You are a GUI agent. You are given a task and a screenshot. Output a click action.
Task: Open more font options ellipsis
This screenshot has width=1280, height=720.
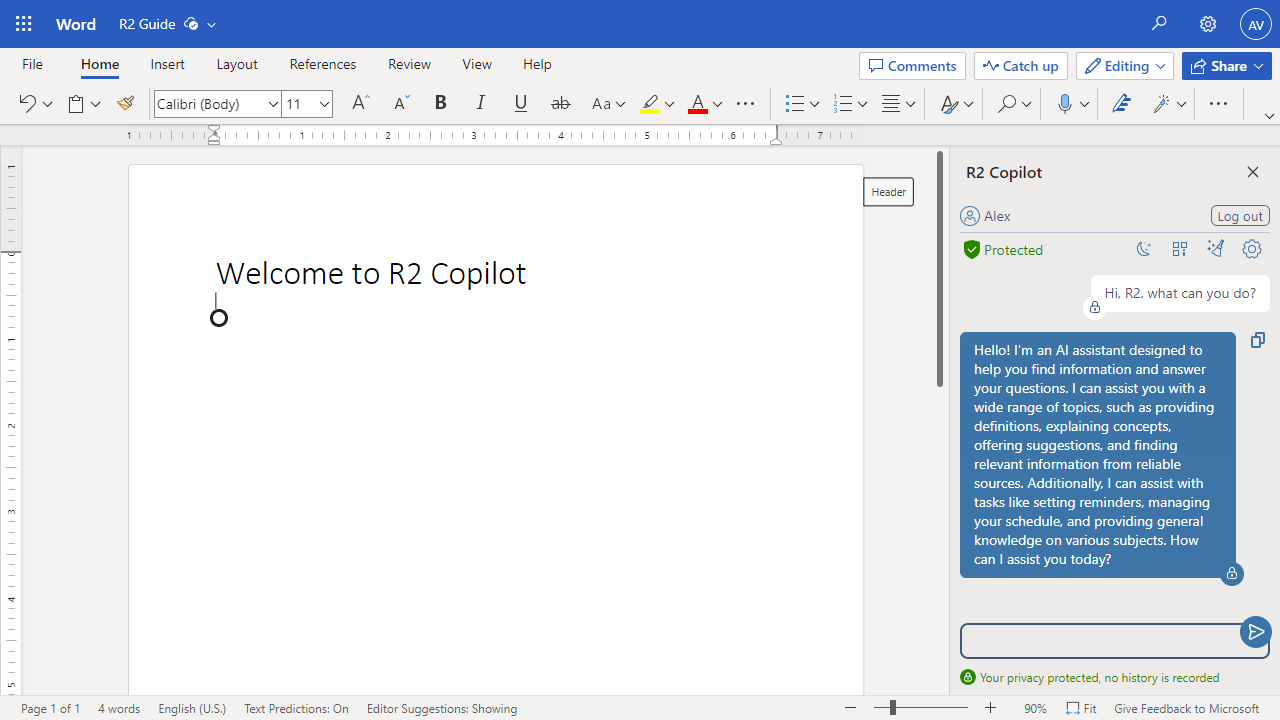click(x=746, y=104)
